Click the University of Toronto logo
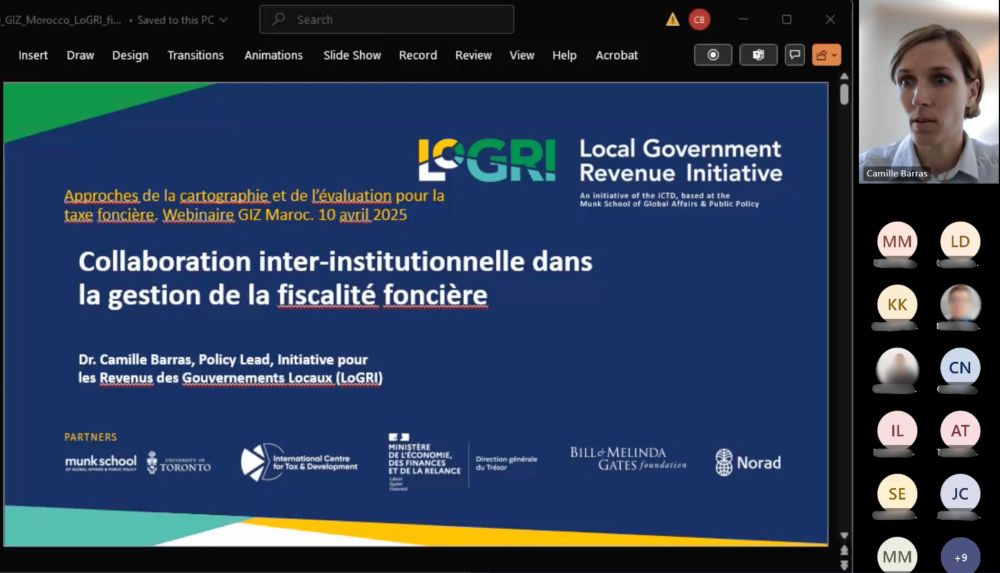Image resolution: width=1000 pixels, height=573 pixels. click(x=179, y=463)
